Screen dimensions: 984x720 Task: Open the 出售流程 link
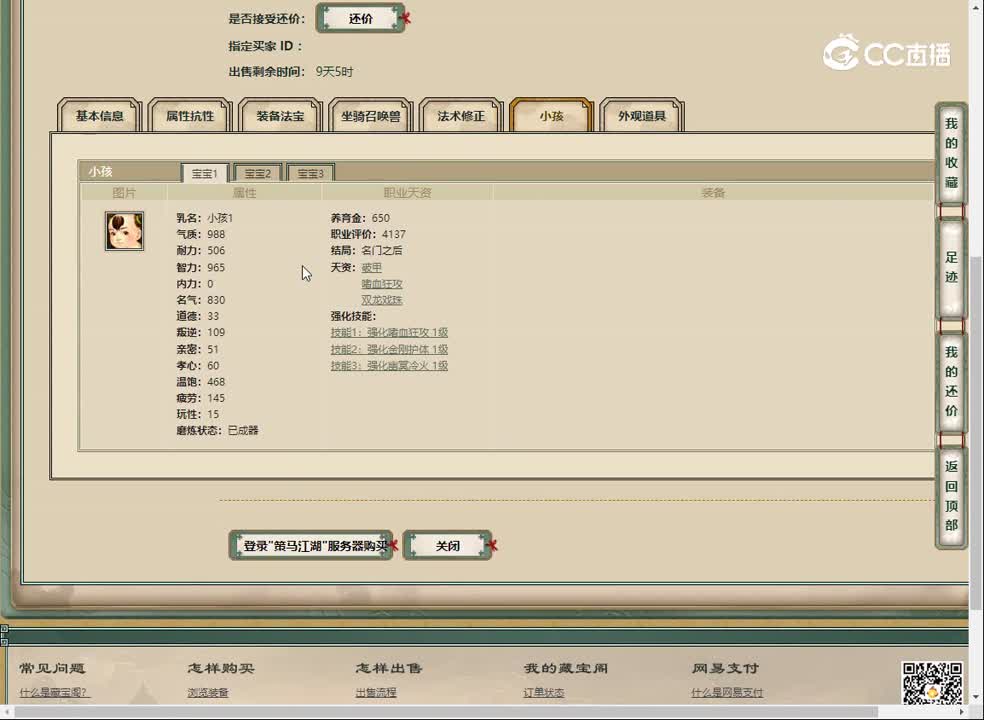[x=375, y=692]
